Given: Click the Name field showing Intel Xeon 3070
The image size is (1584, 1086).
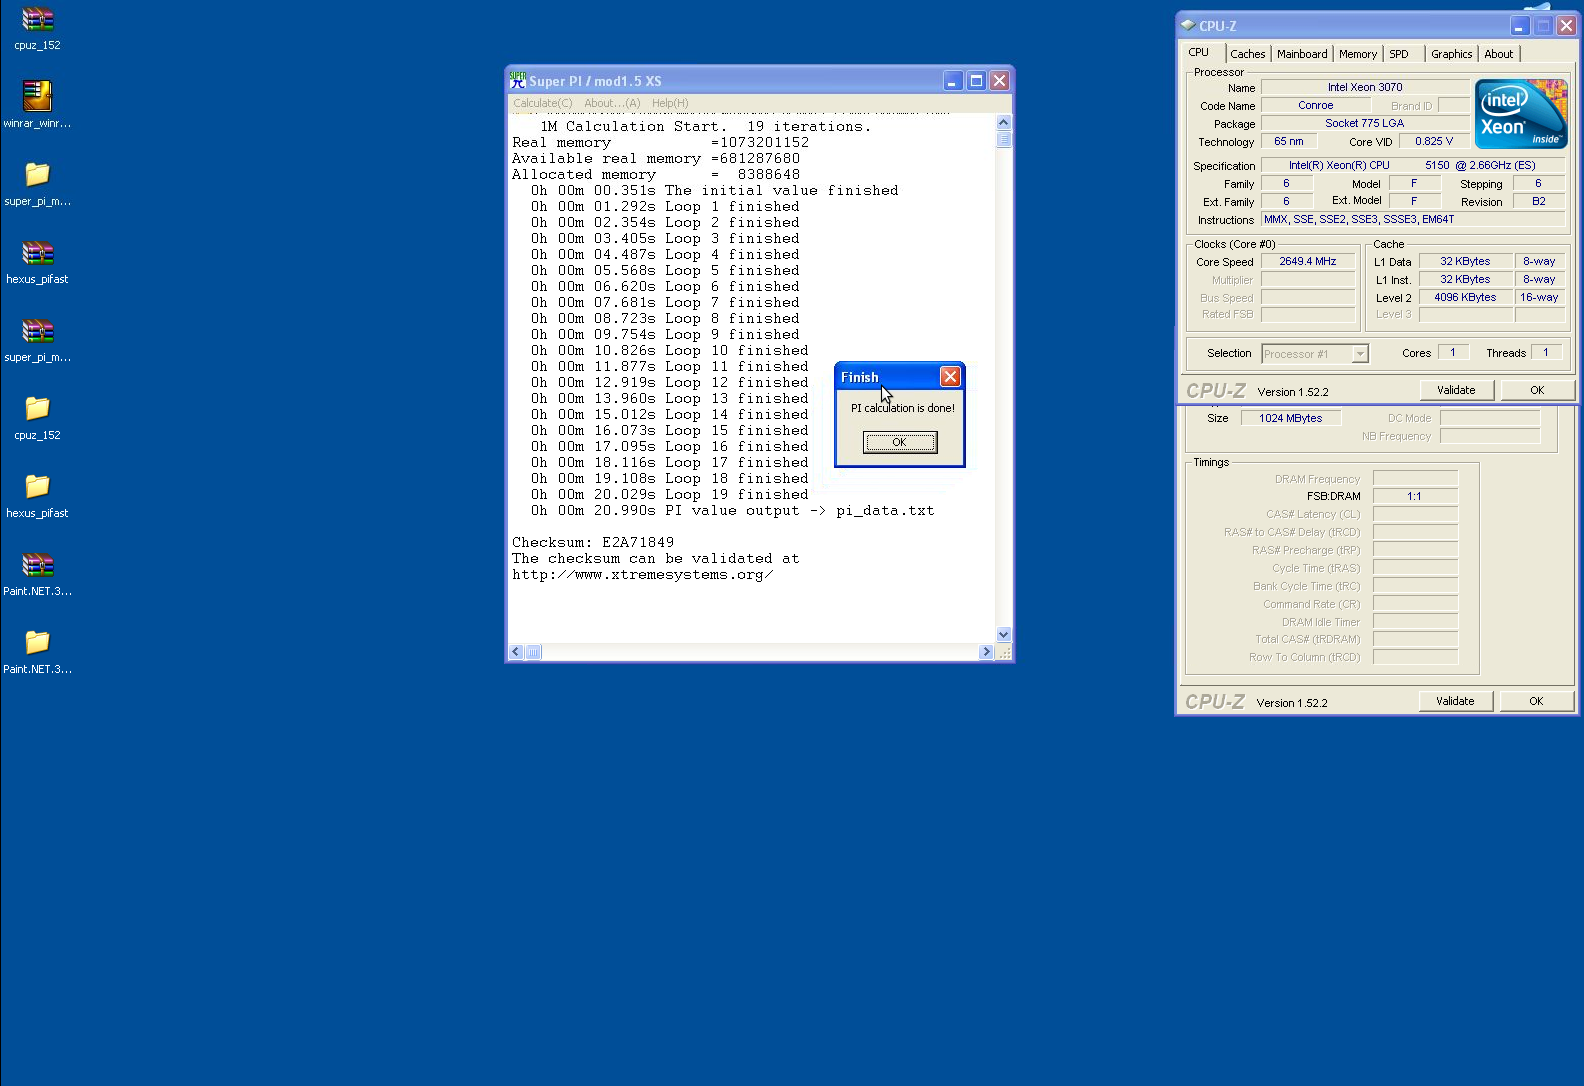Looking at the screenshot, I should click(x=1365, y=87).
